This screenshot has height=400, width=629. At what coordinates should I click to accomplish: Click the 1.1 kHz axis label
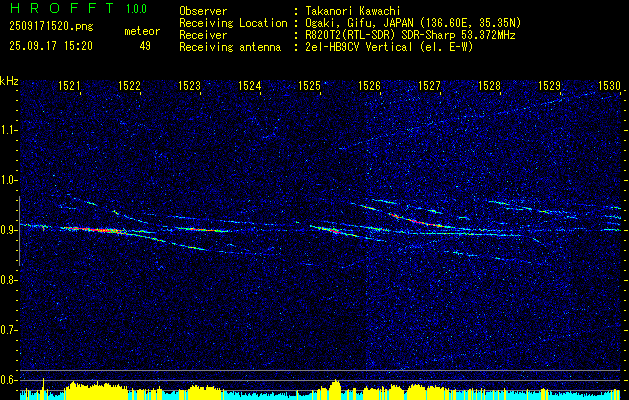pyautogui.click(x=8, y=130)
